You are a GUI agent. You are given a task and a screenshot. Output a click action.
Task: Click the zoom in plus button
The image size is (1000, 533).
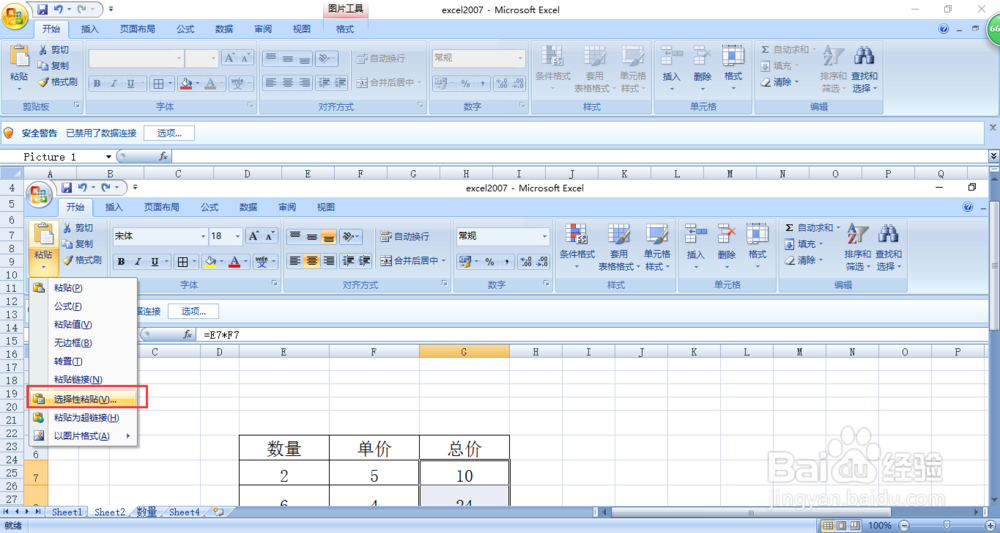[990, 525]
